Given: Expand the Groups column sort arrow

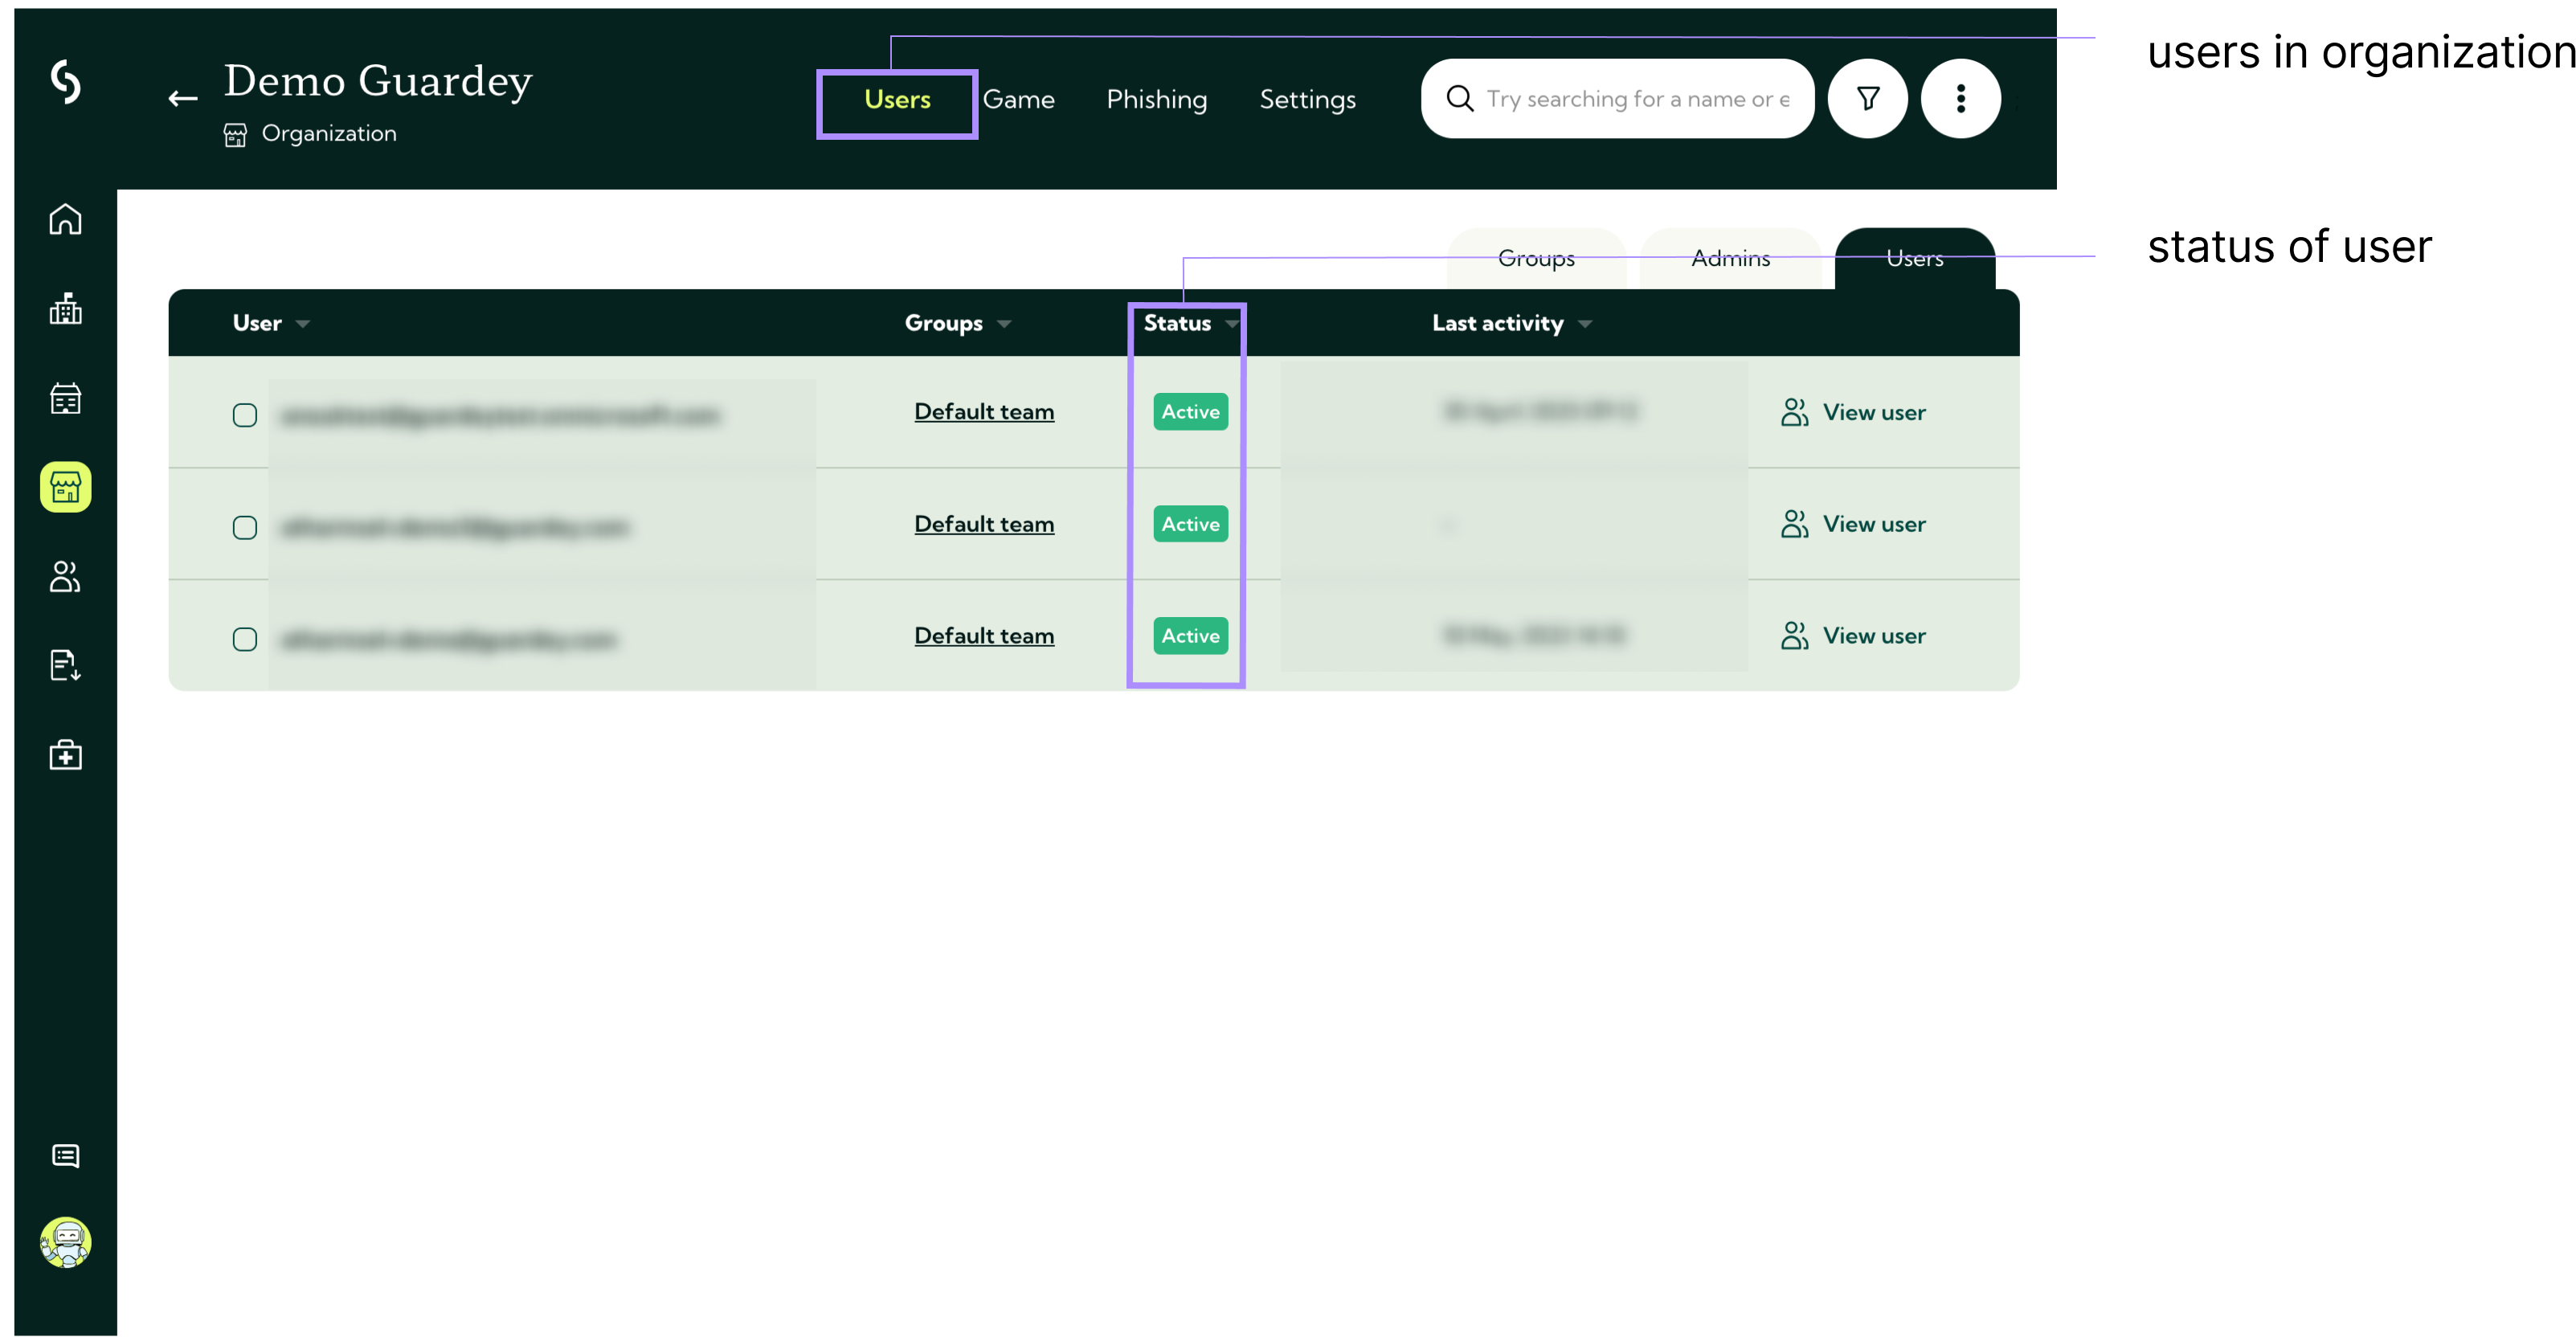Looking at the screenshot, I should 1004,324.
